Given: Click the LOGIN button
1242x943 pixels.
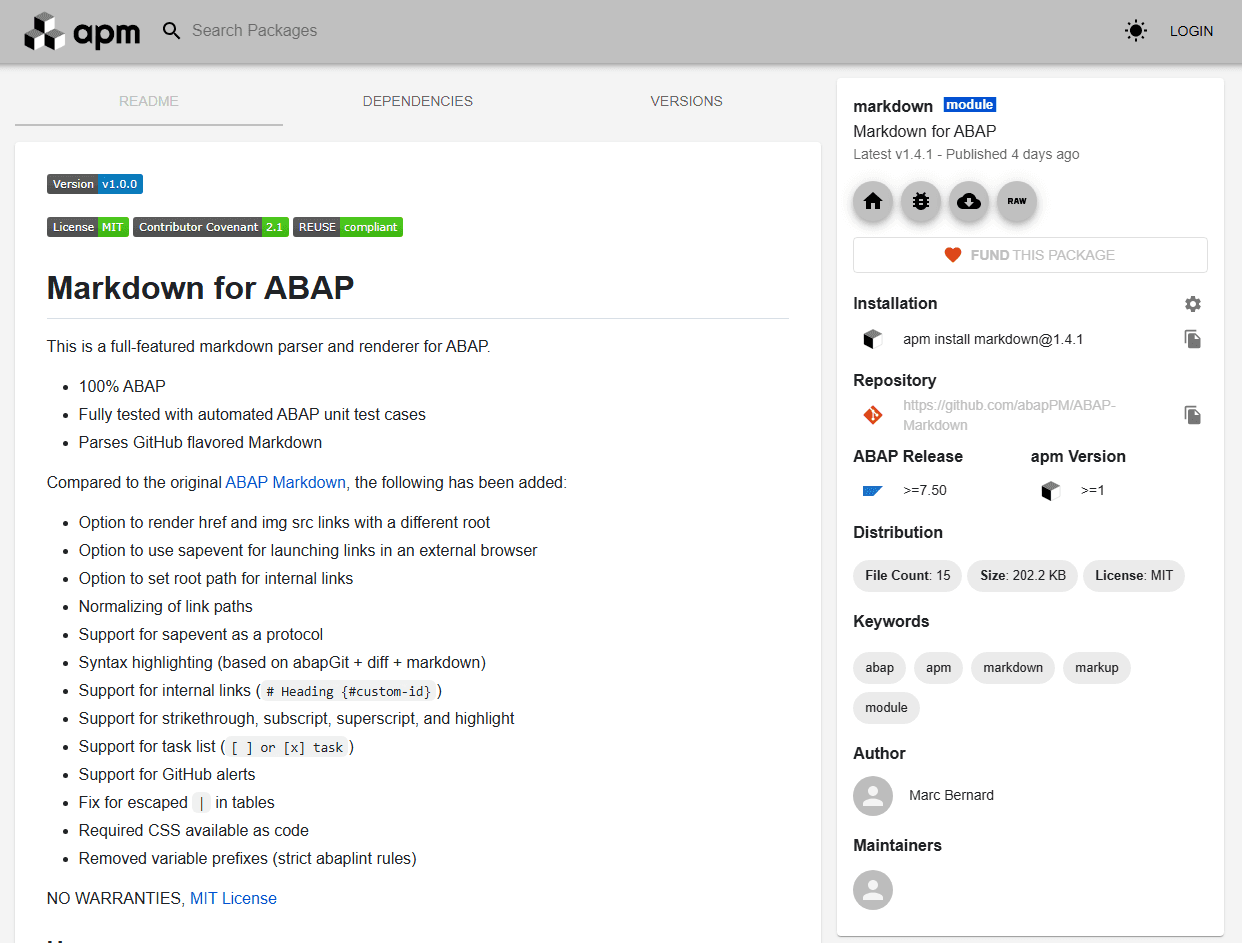Looking at the screenshot, I should 1191,31.
